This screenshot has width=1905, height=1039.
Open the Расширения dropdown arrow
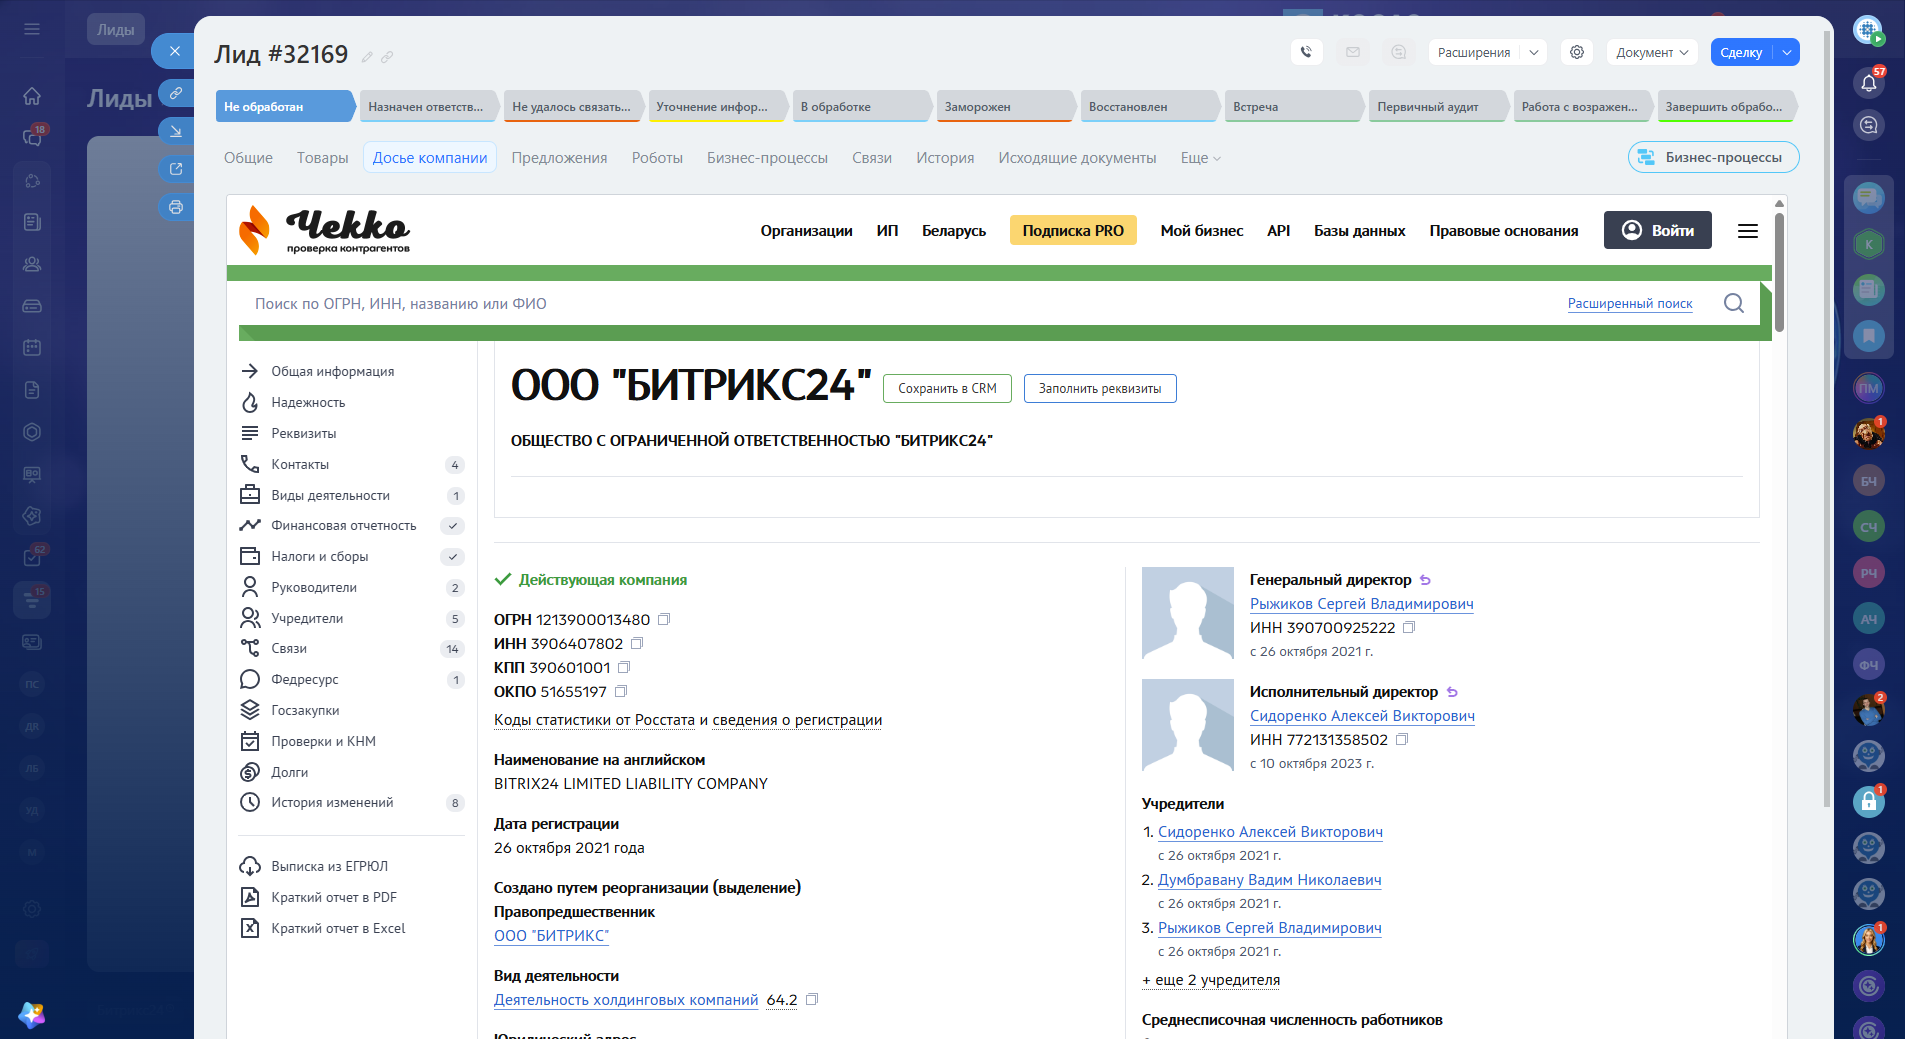(x=1534, y=53)
